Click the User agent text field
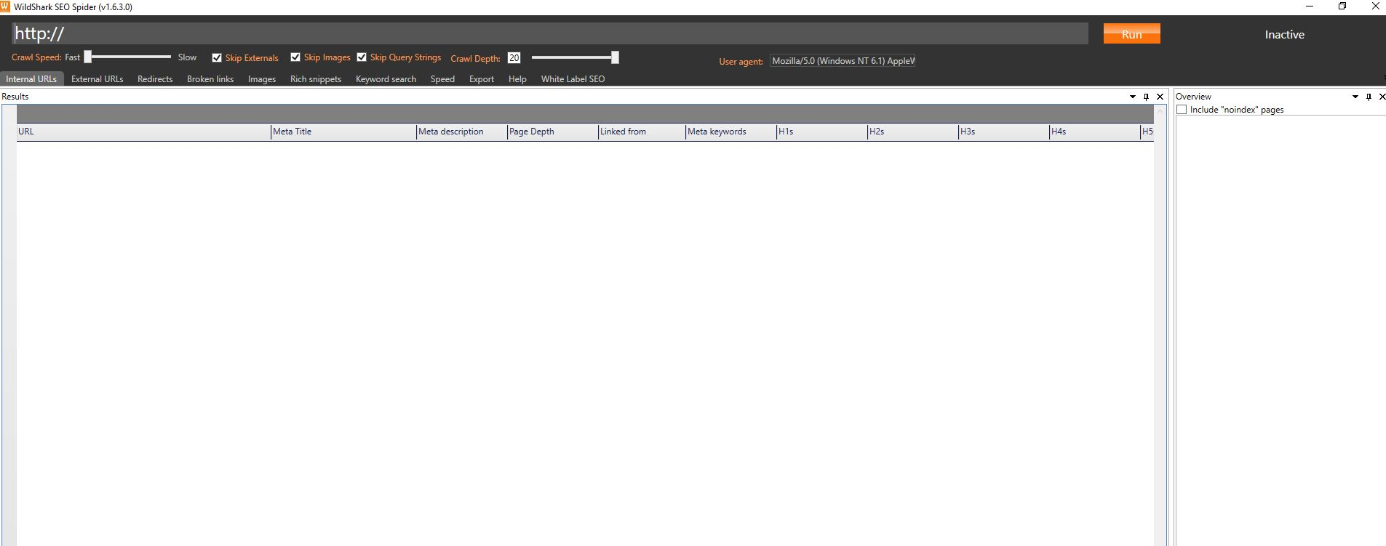This screenshot has width=1386, height=546. point(843,61)
